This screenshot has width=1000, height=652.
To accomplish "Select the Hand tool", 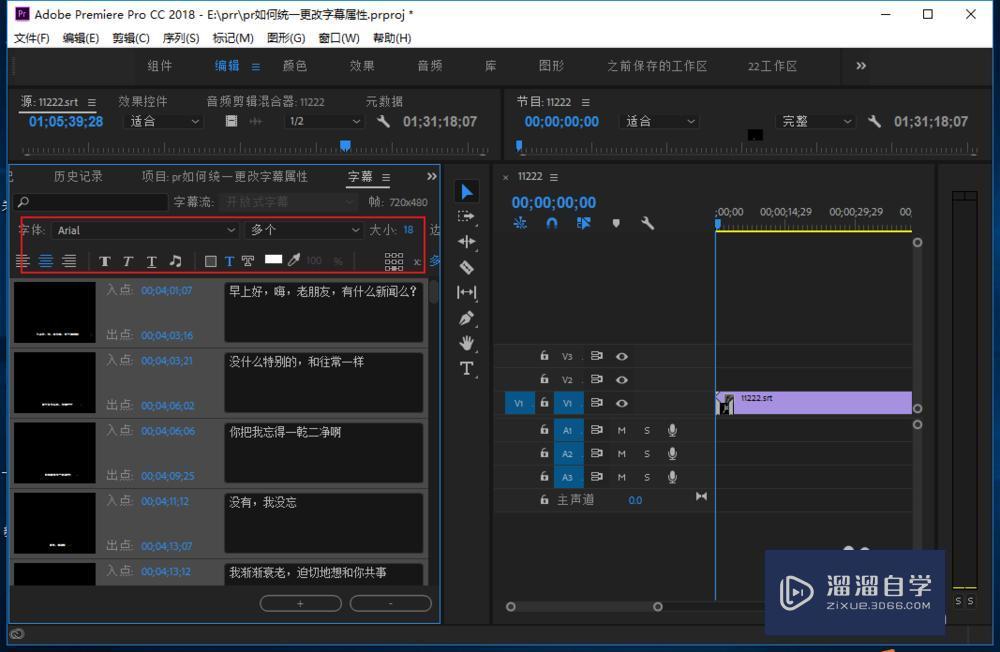I will (467, 343).
